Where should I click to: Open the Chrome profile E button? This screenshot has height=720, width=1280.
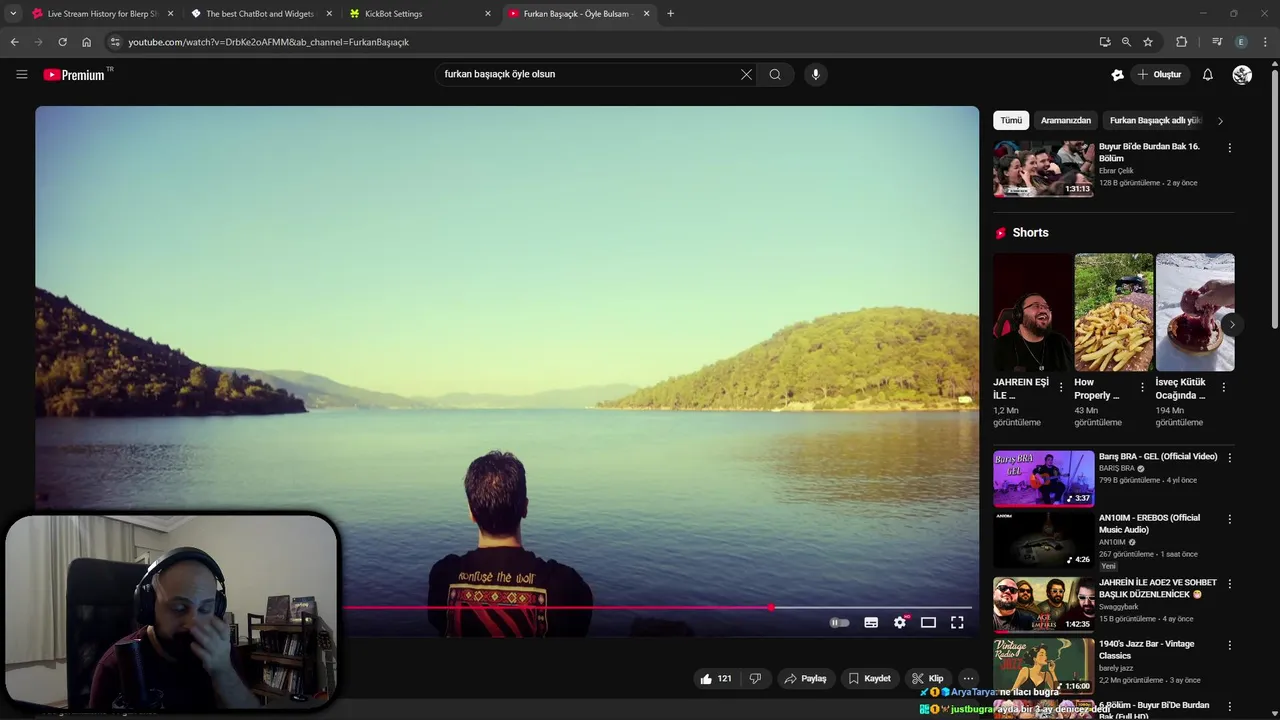coord(1241,42)
